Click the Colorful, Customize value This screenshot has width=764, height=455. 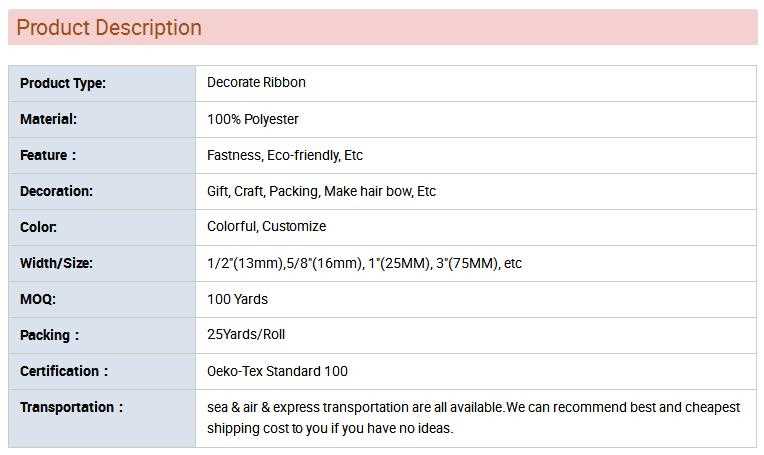266,227
